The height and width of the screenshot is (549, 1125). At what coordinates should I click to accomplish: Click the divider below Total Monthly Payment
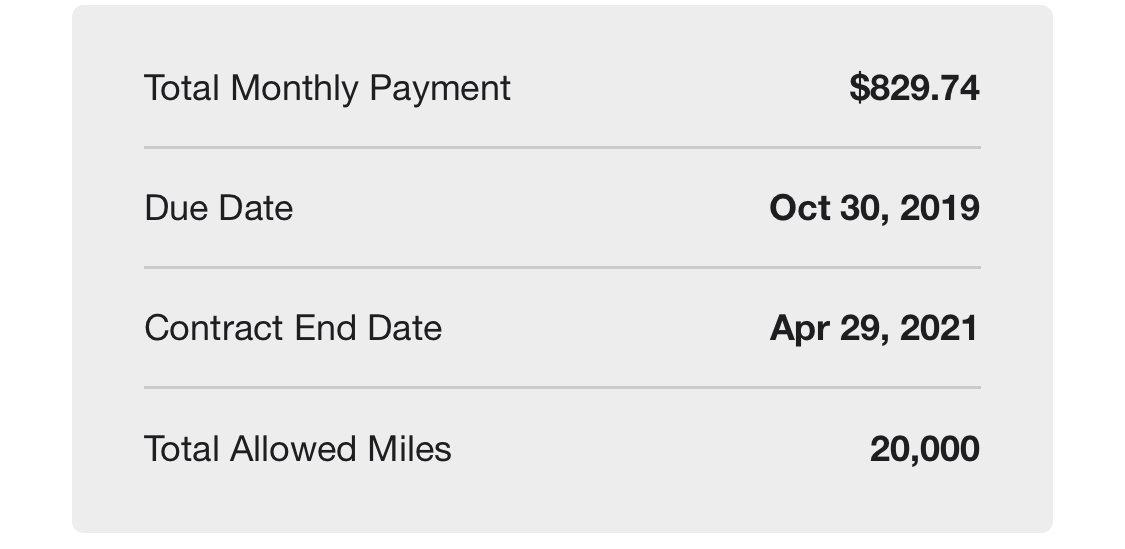562,147
